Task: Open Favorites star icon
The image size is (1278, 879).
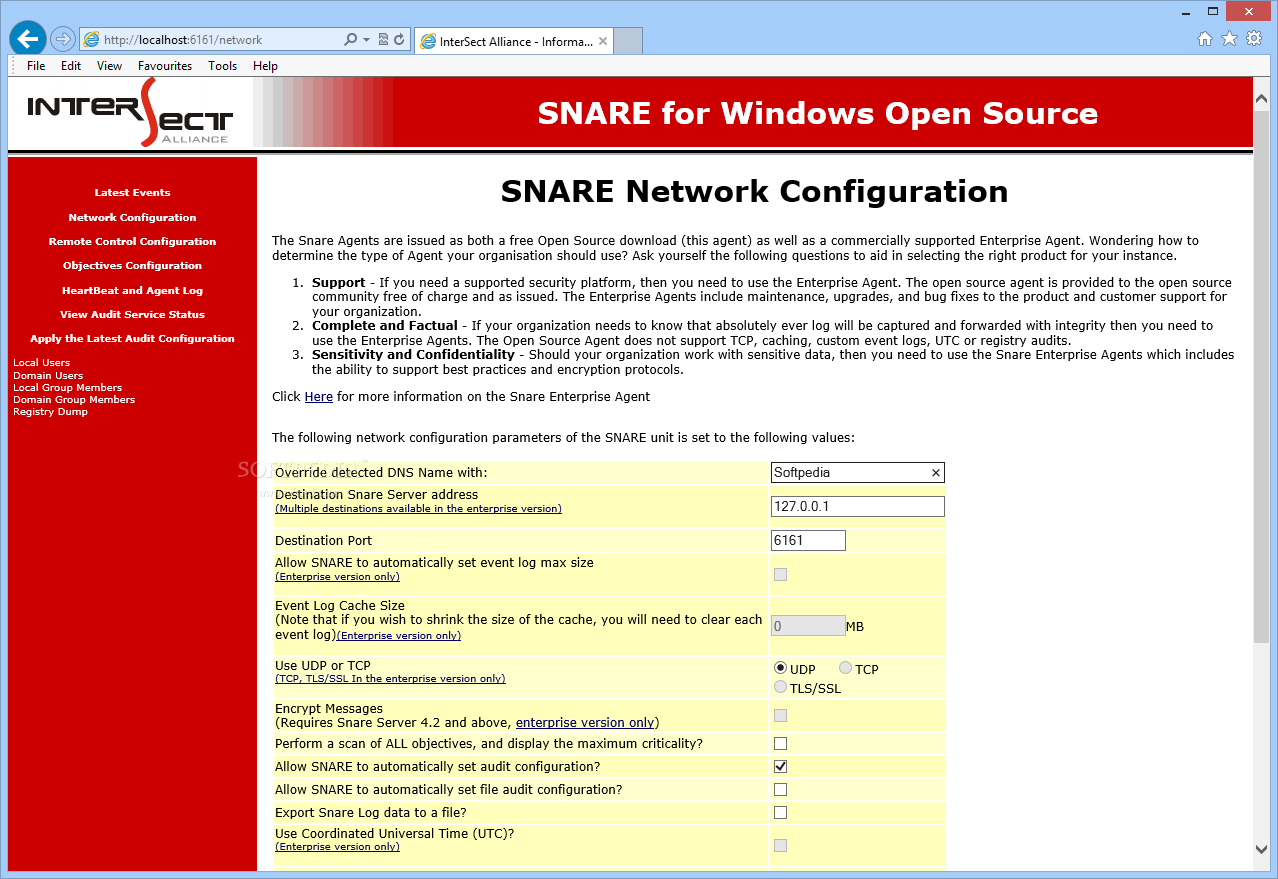Action: click(x=1229, y=39)
